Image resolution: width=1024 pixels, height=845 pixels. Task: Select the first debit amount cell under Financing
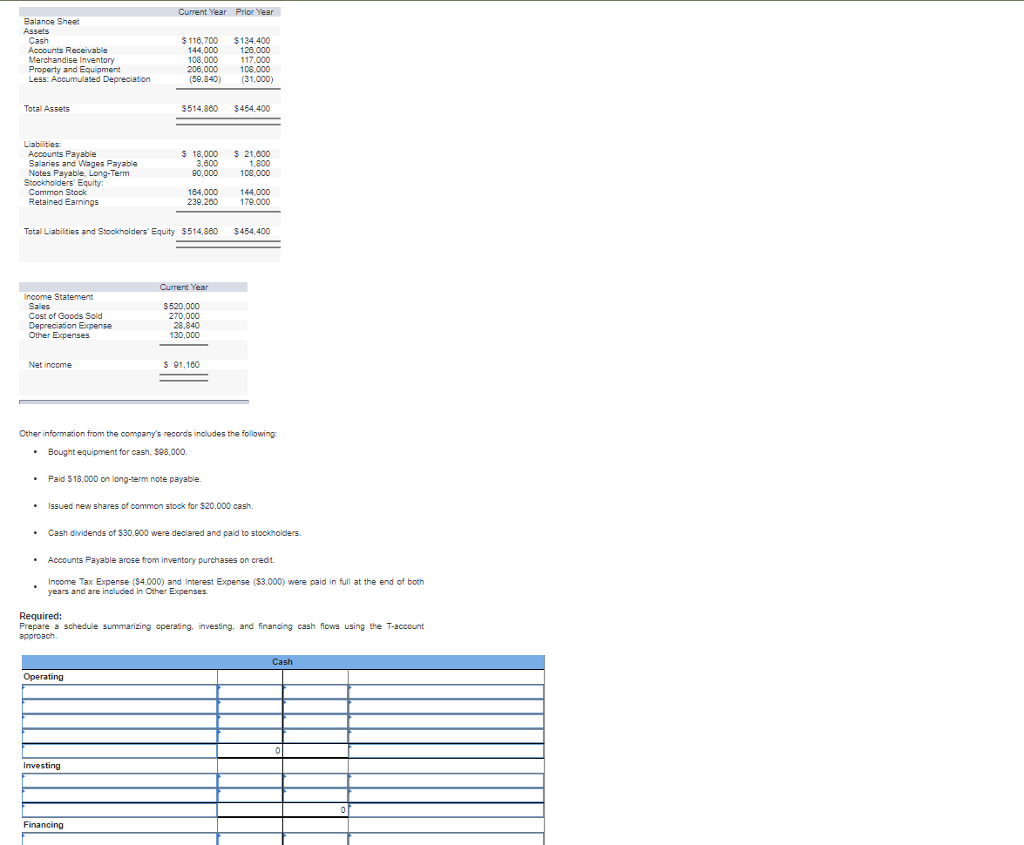click(x=250, y=840)
